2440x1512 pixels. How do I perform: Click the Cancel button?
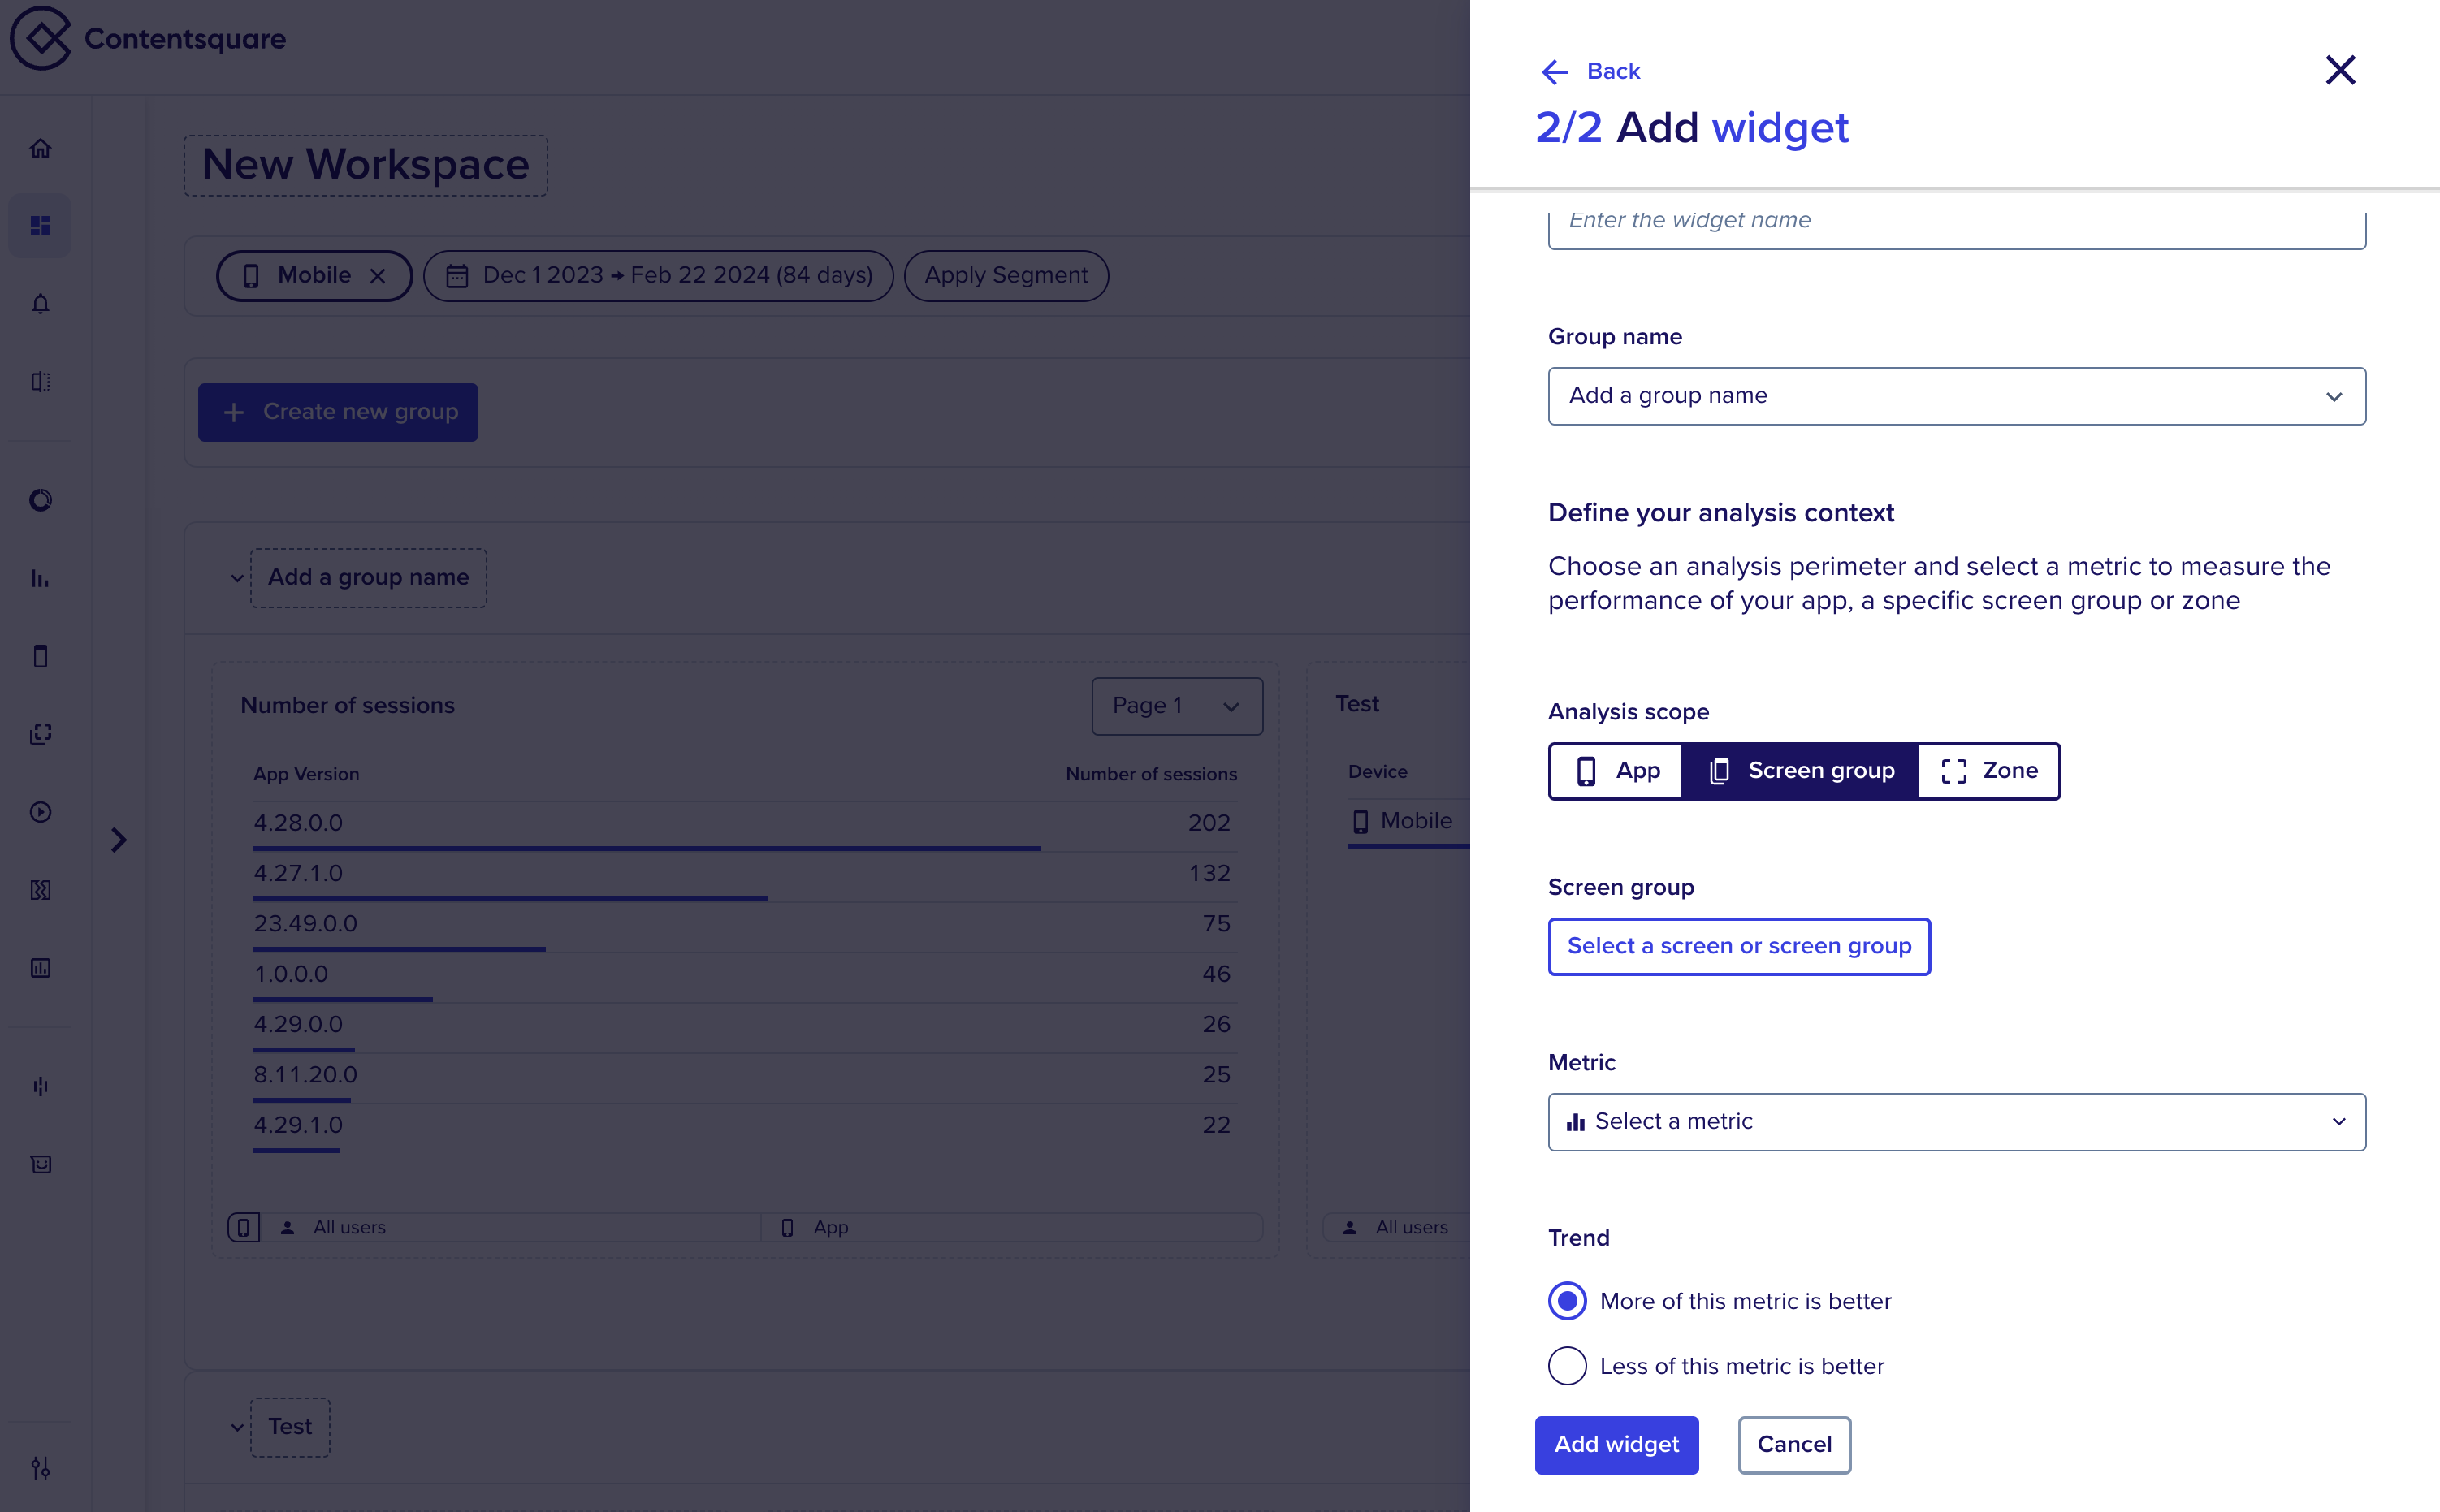click(x=1794, y=1445)
